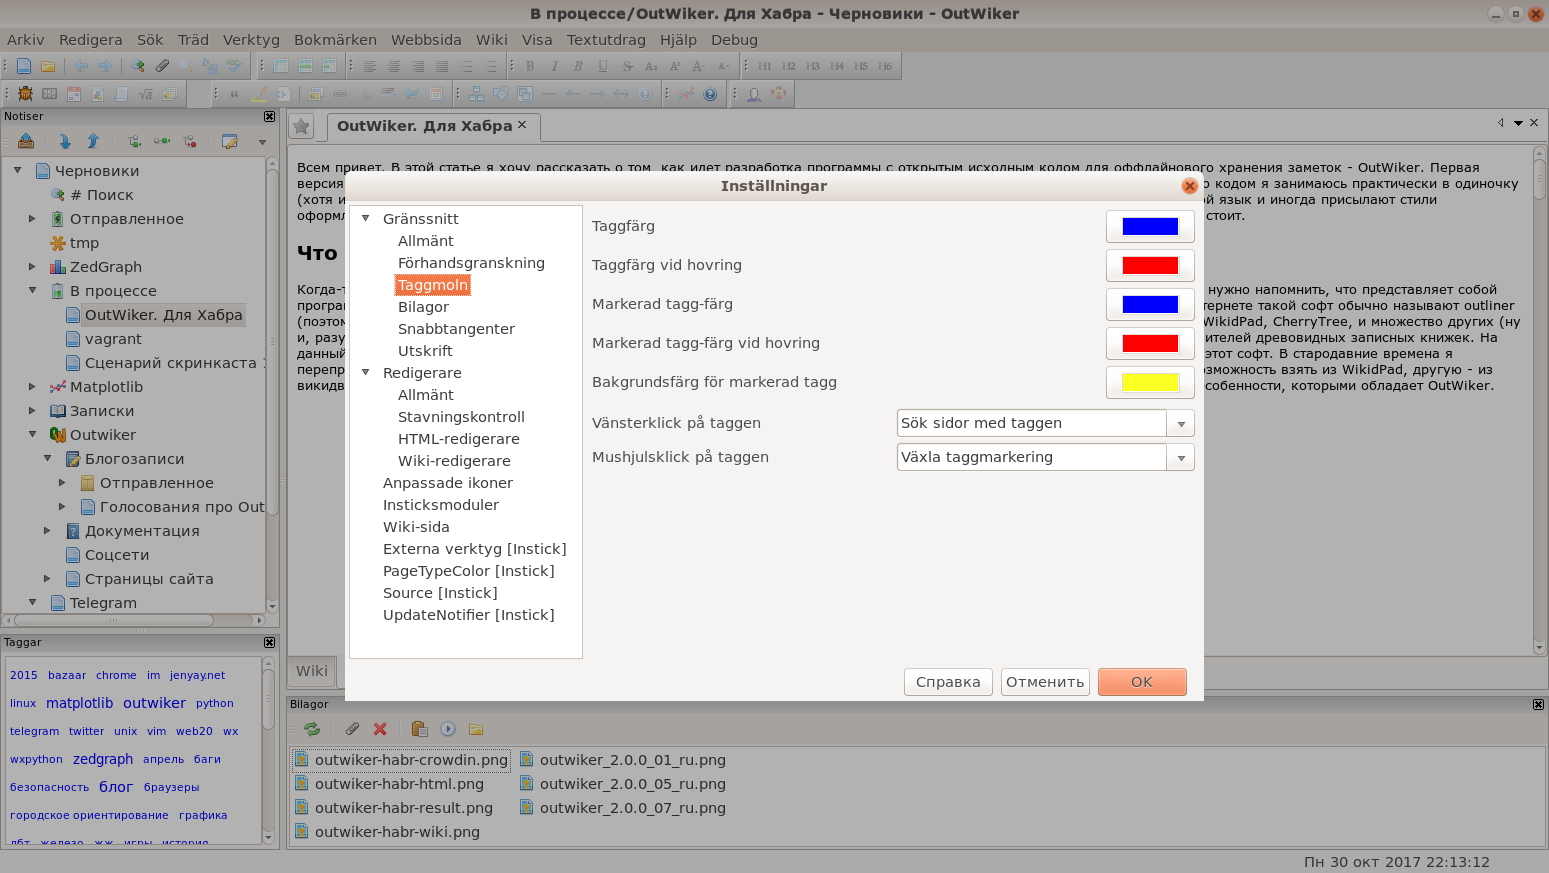Apply bold formatting icon in toolbar
The image size is (1549, 873).
tap(530, 66)
